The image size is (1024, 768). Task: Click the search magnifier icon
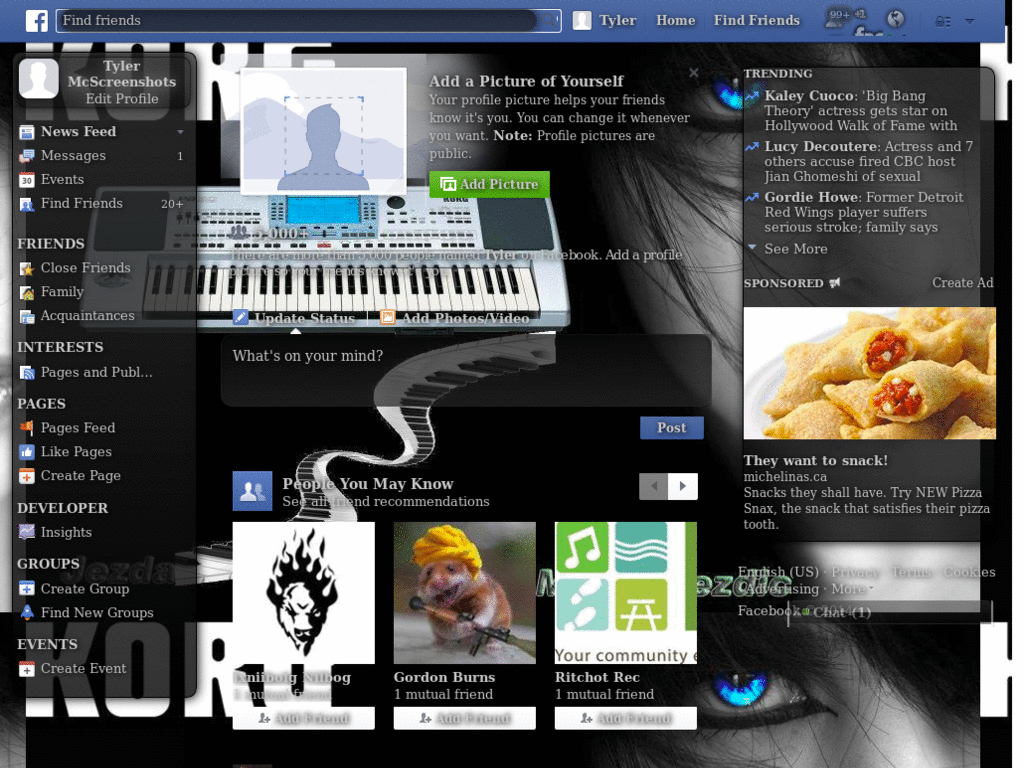click(549, 21)
